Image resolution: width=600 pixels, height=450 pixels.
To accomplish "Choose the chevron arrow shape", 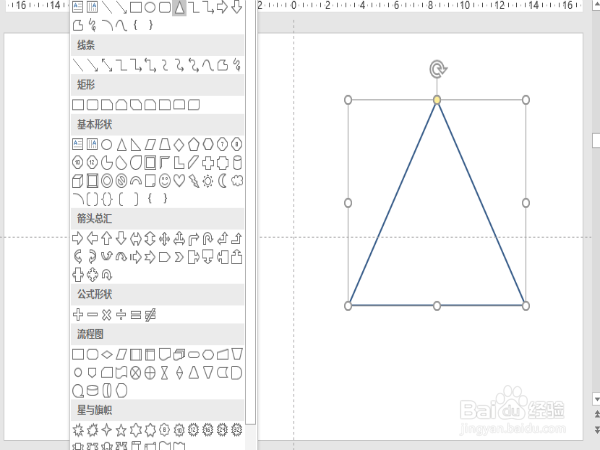I will 179,257.
